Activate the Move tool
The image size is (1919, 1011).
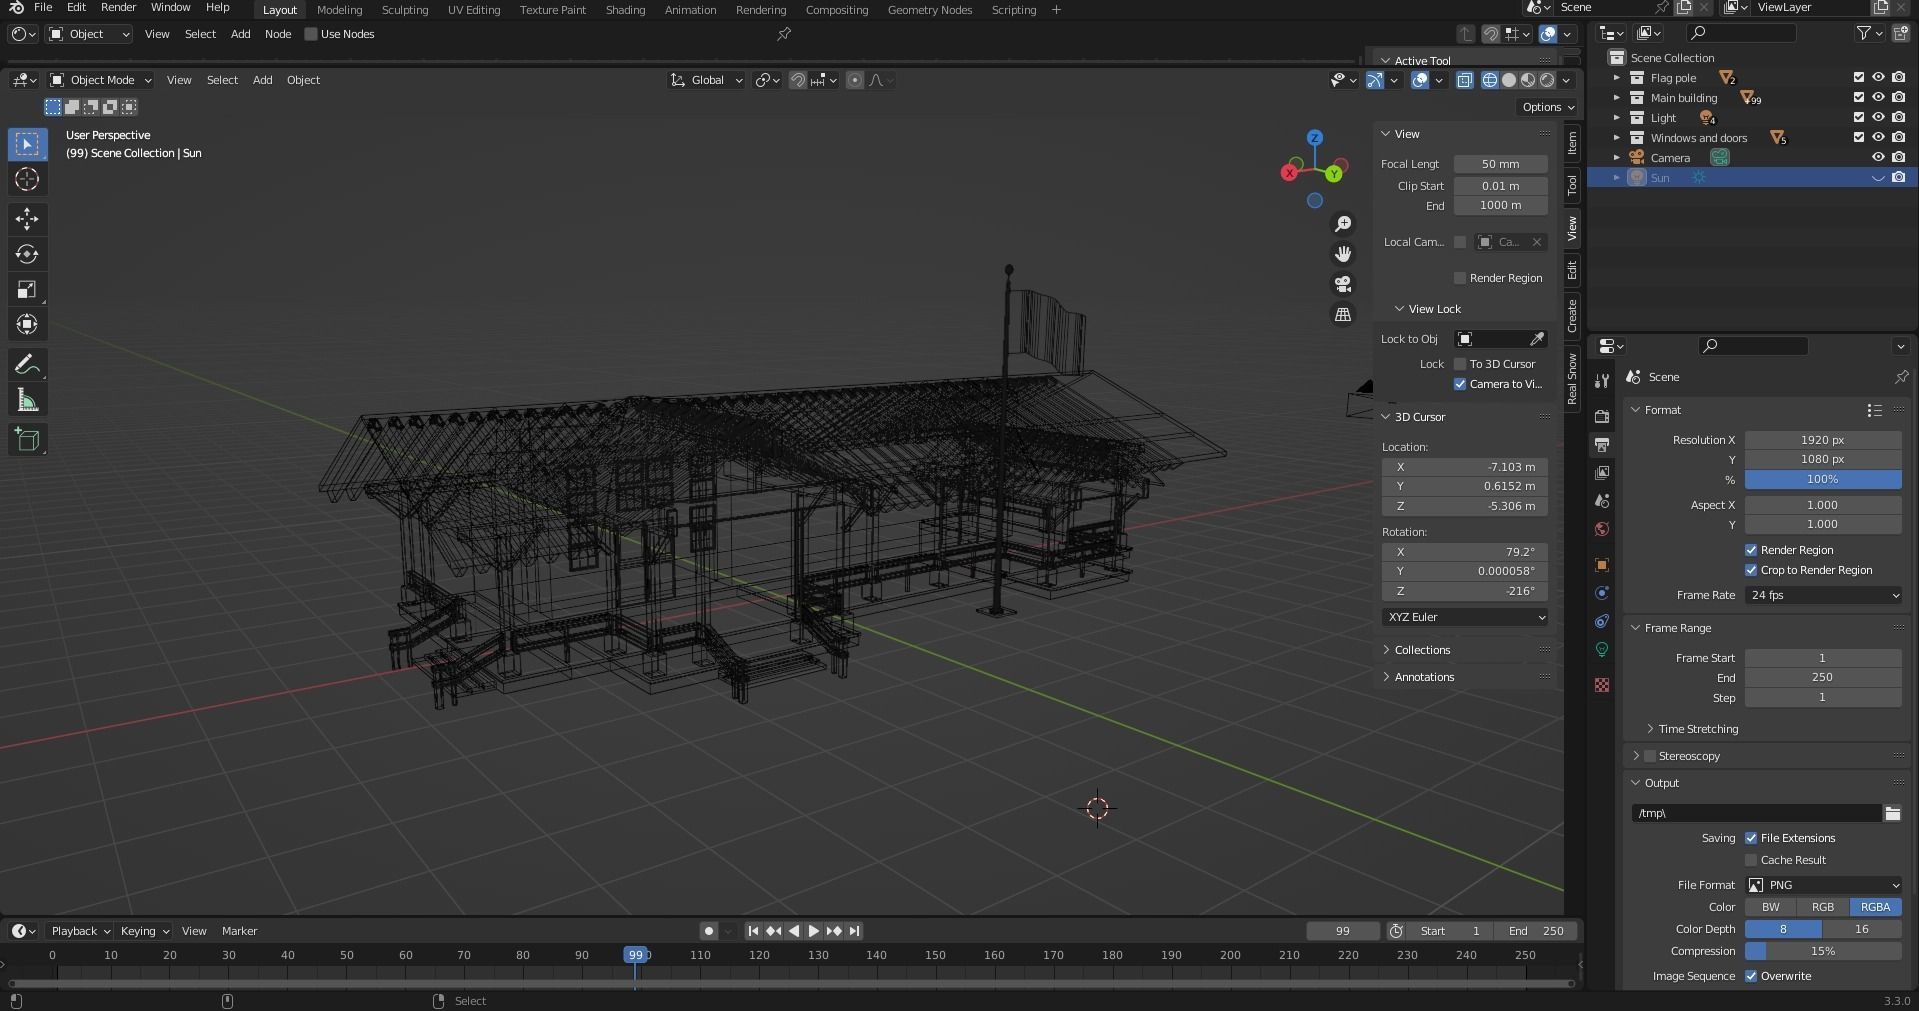(x=27, y=218)
